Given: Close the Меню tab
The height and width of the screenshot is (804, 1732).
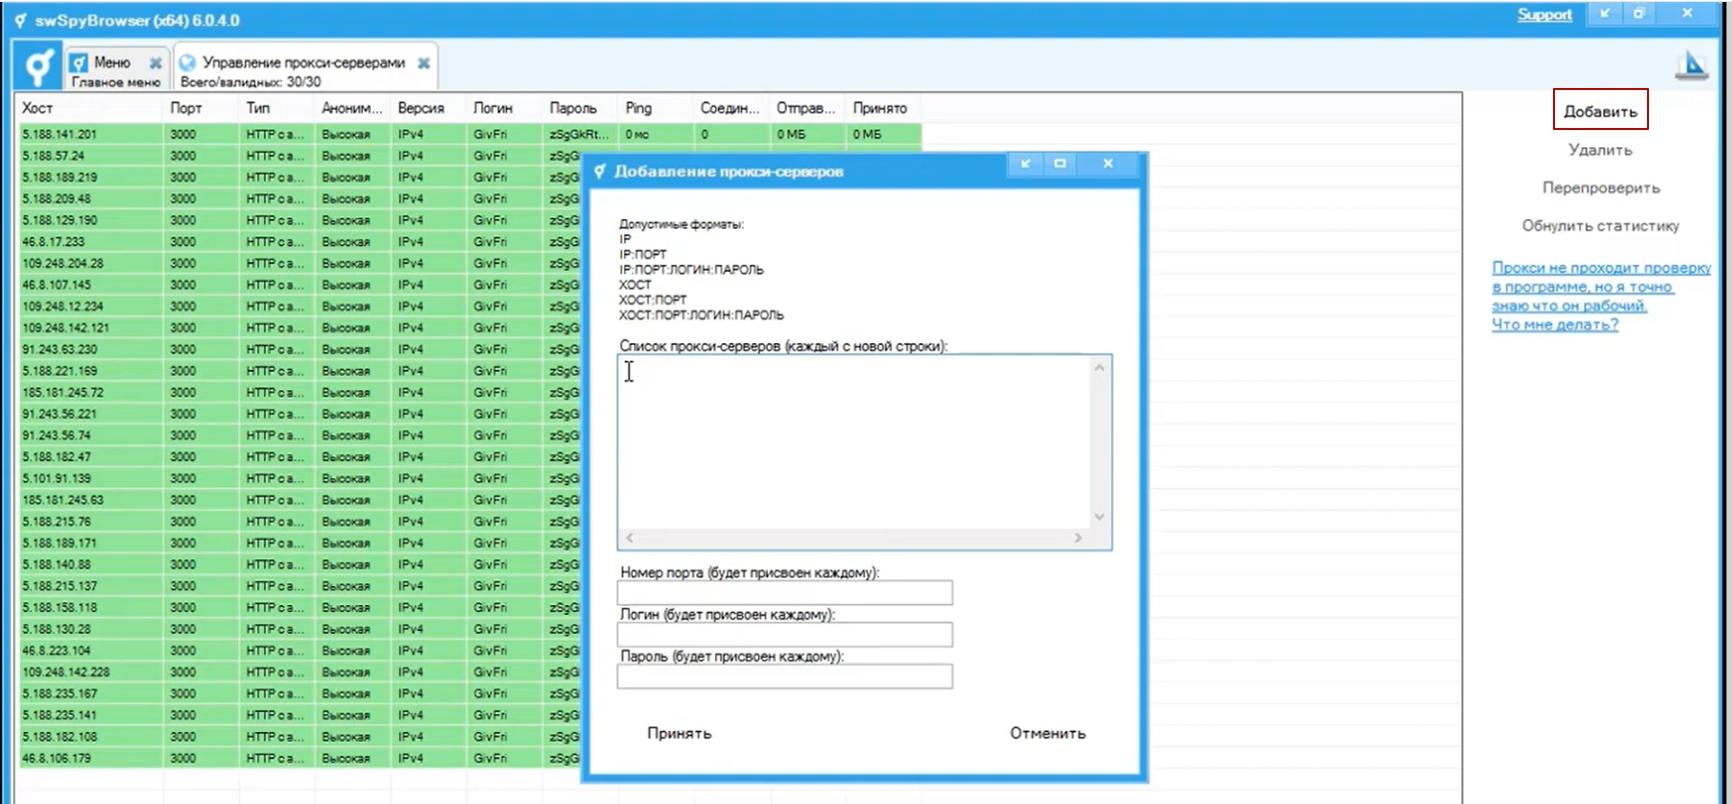Looking at the screenshot, I should coord(155,62).
